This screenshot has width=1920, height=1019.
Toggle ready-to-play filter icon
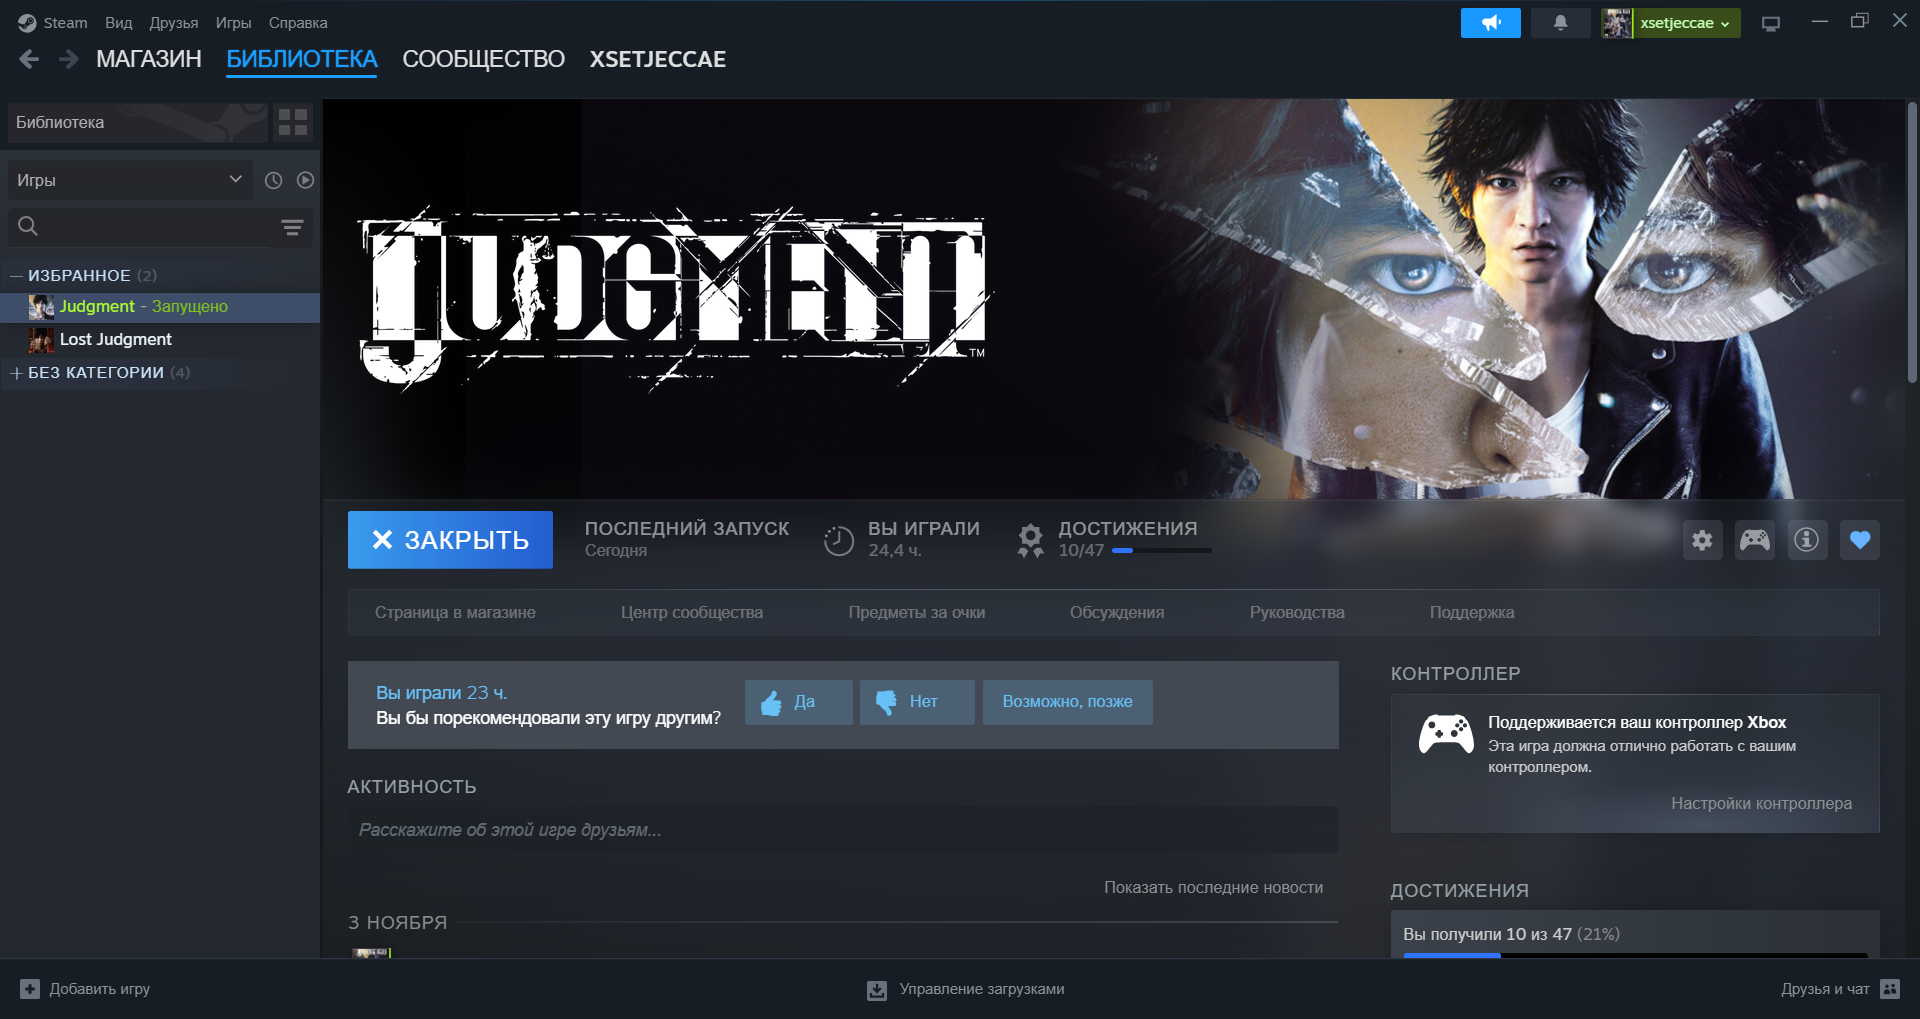pyautogui.click(x=305, y=180)
